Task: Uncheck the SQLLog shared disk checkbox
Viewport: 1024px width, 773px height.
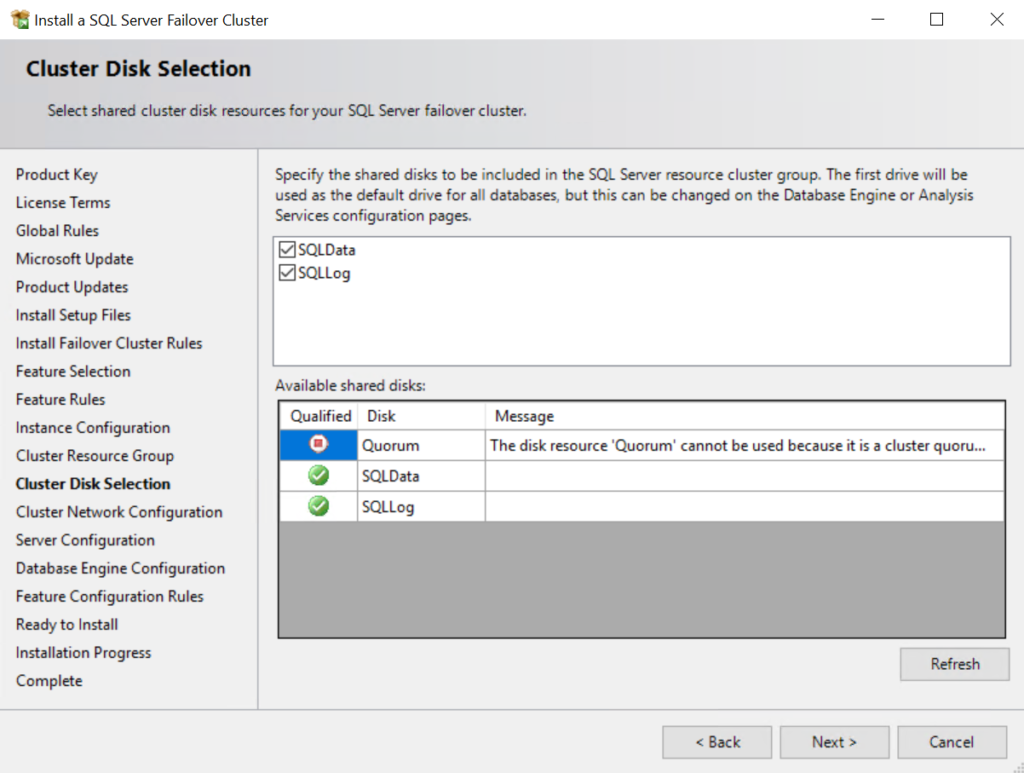Action: [x=287, y=272]
